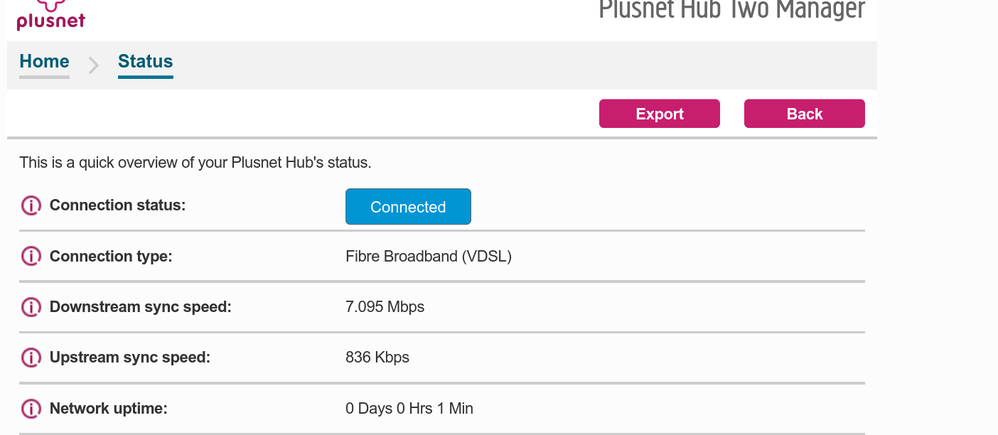Click the Fibre Broadband (VDSL) value
Viewport: 998px width, 435px height.
click(428, 257)
